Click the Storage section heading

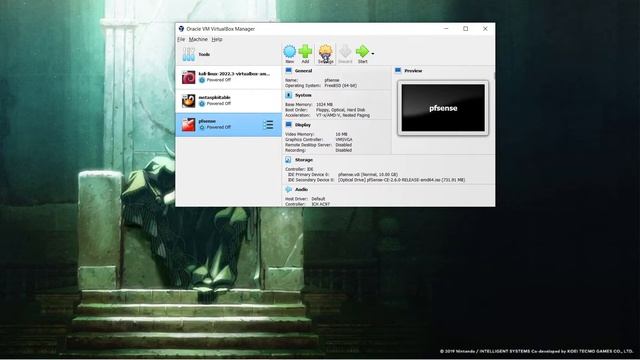(x=304, y=160)
